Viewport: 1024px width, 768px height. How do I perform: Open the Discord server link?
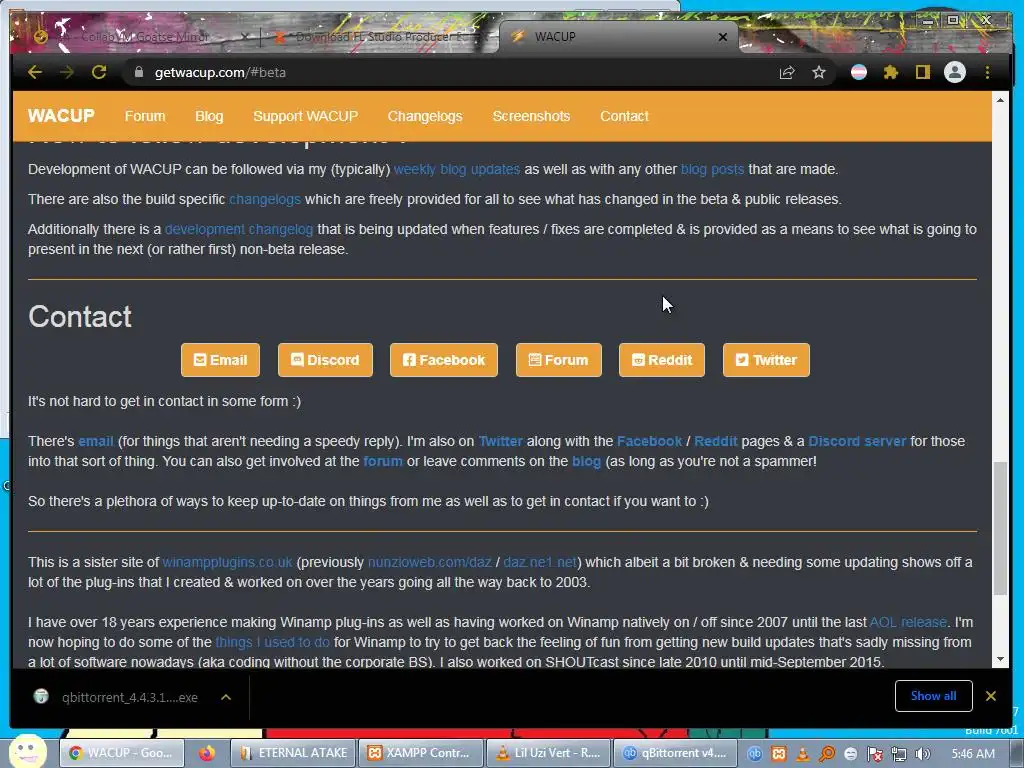pos(857,441)
